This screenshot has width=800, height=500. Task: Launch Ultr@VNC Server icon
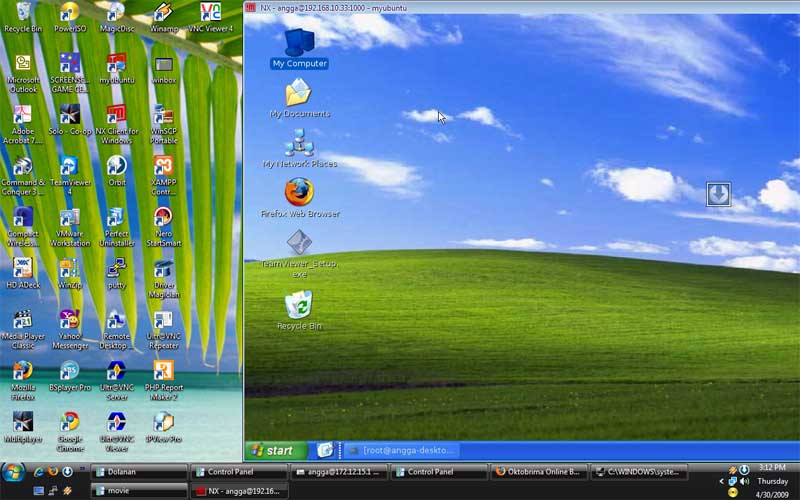click(x=116, y=381)
